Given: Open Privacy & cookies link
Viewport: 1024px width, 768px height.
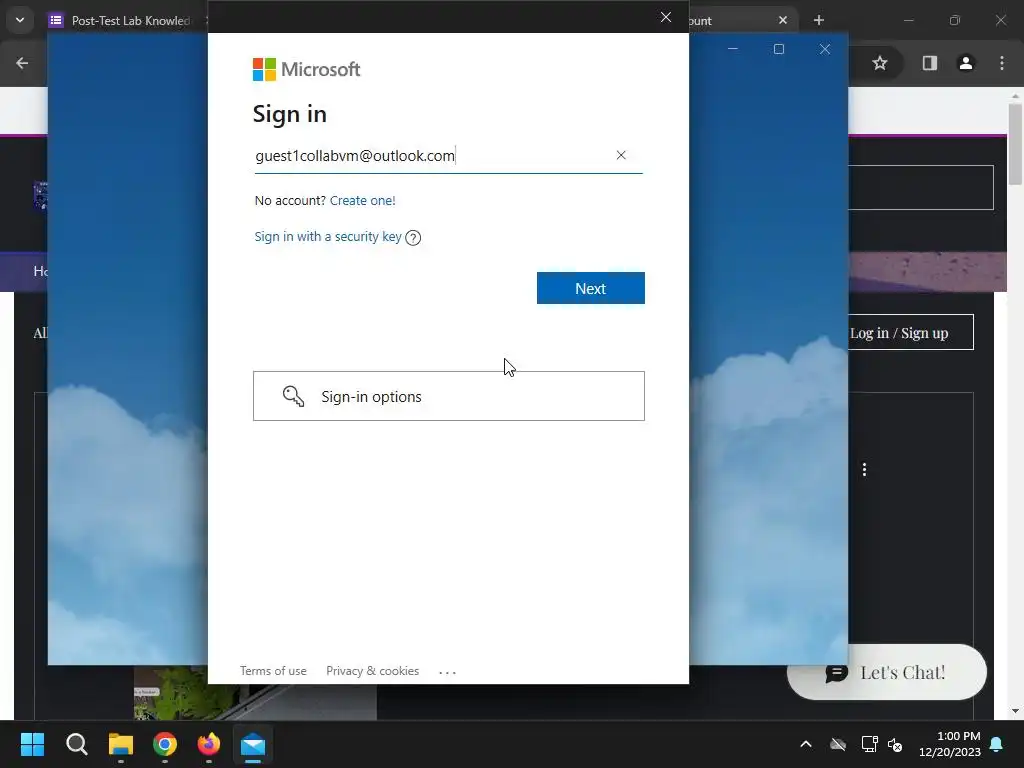Looking at the screenshot, I should click(x=372, y=671).
